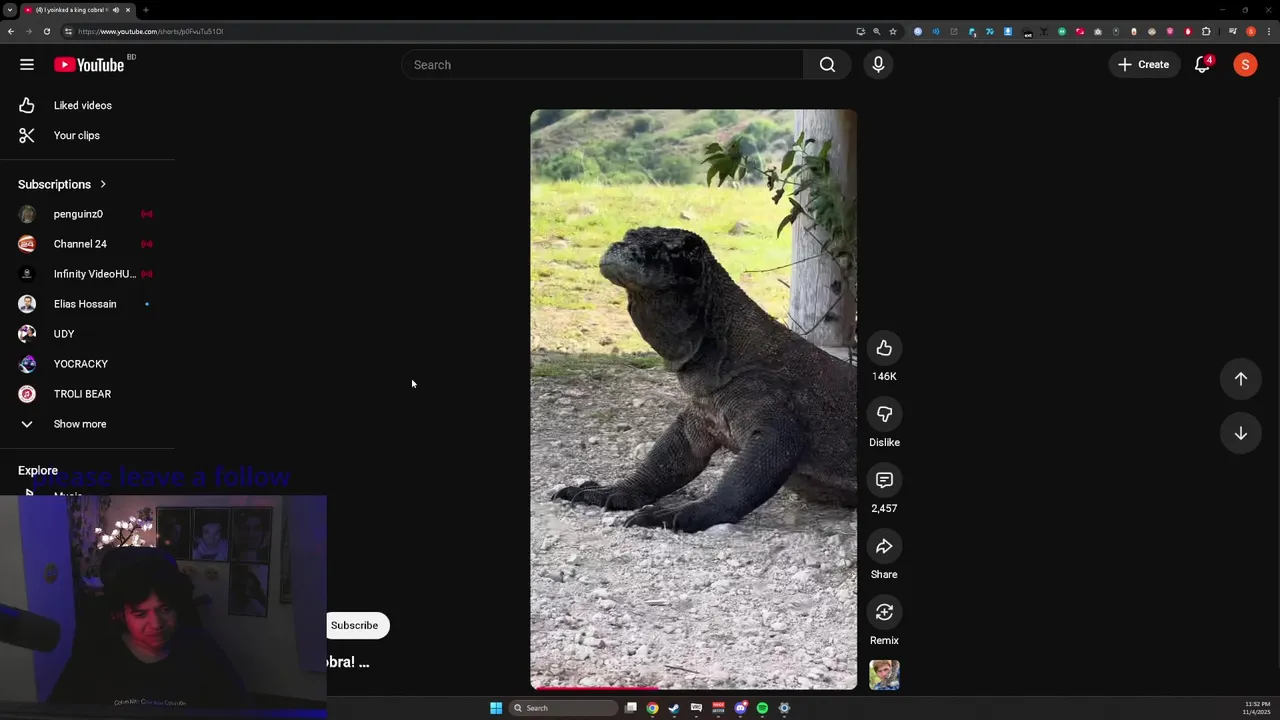Bookmark this page with the star
Viewport: 1280px width, 720px height.
coord(893,31)
